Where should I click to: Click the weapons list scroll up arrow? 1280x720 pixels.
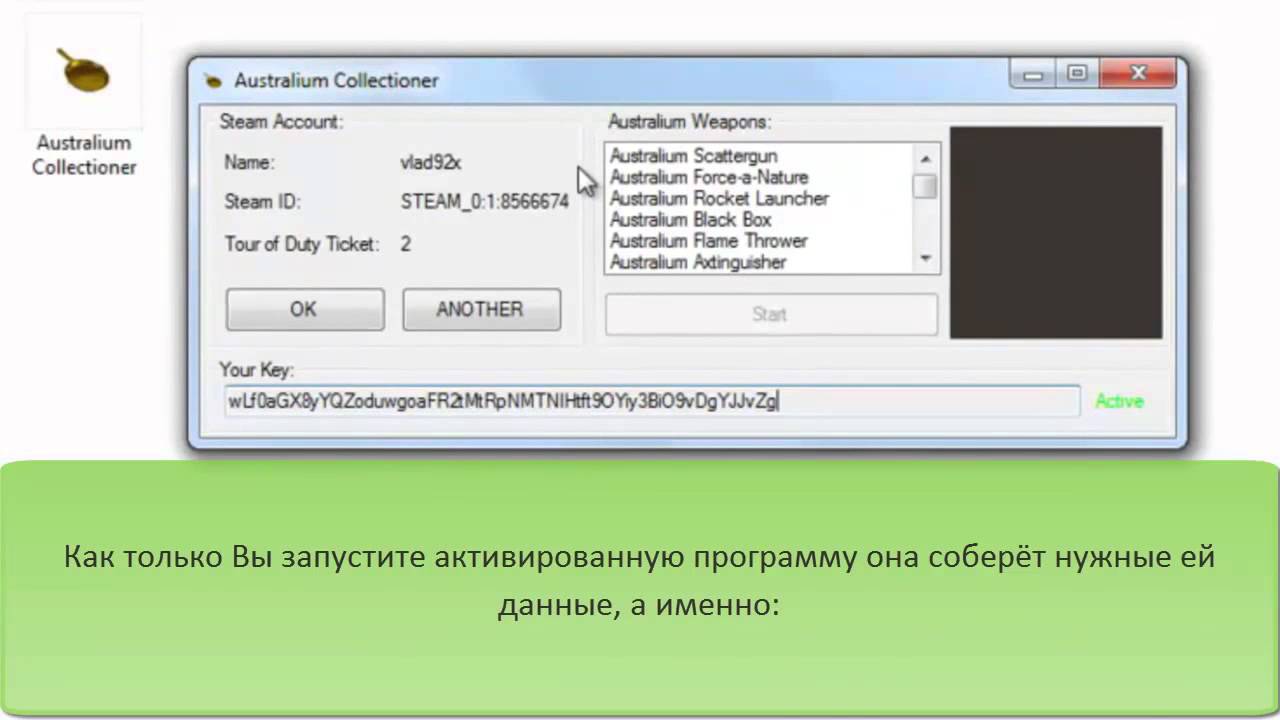click(925, 158)
